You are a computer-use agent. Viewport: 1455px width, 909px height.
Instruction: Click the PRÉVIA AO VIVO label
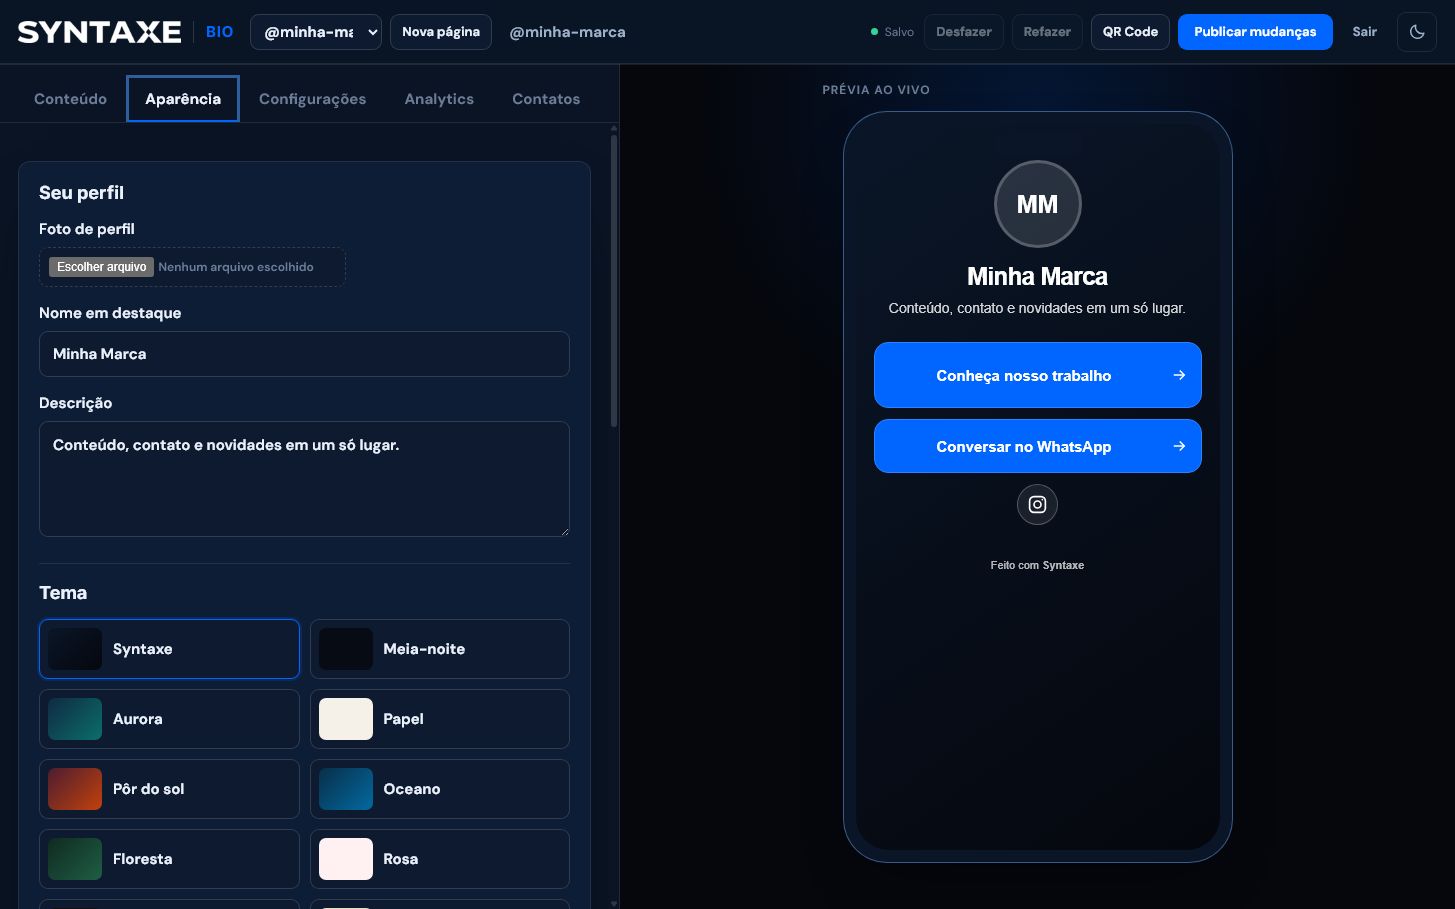pos(876,90)
